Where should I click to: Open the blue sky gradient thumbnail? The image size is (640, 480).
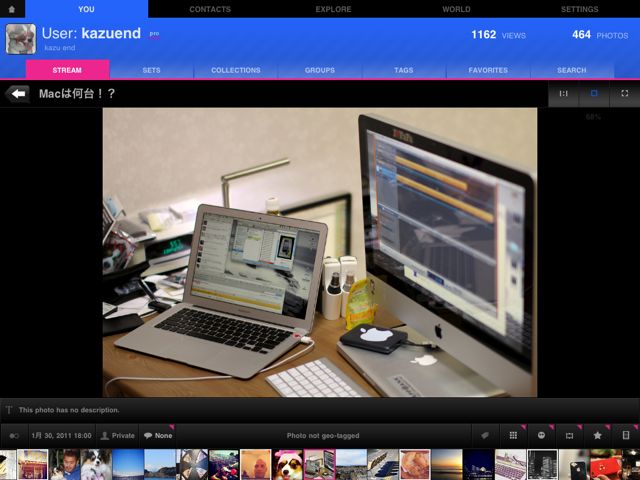pyautogui.click(x=128, y=464)
